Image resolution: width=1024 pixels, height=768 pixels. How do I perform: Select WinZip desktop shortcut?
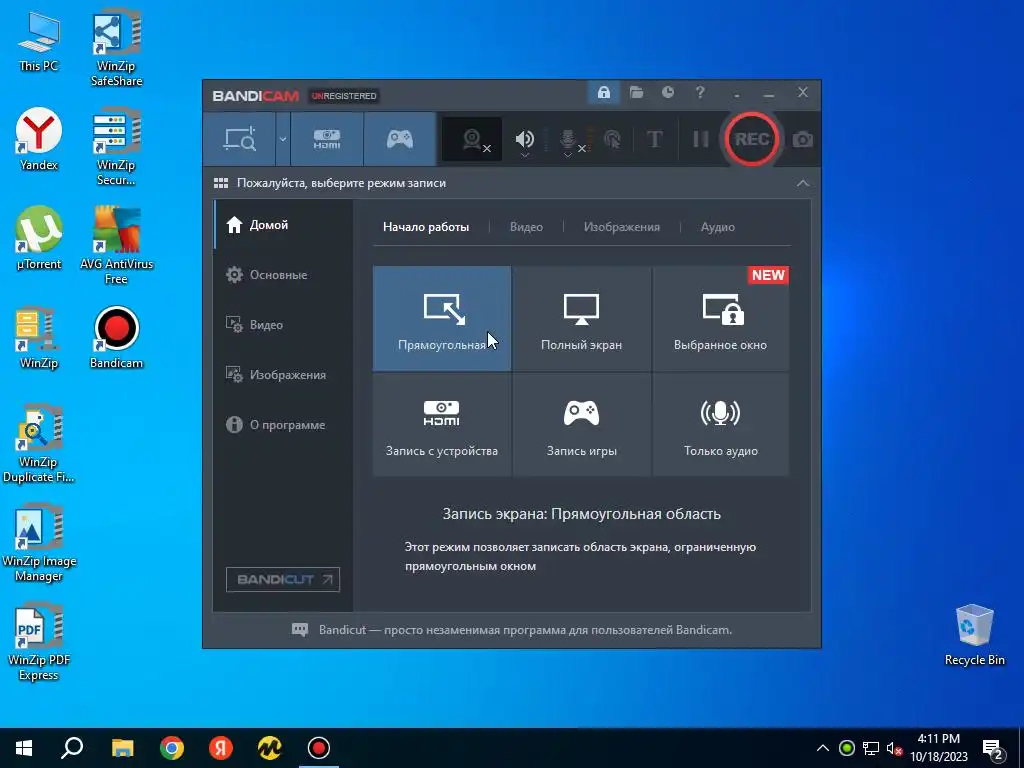[x=39, y=338]
